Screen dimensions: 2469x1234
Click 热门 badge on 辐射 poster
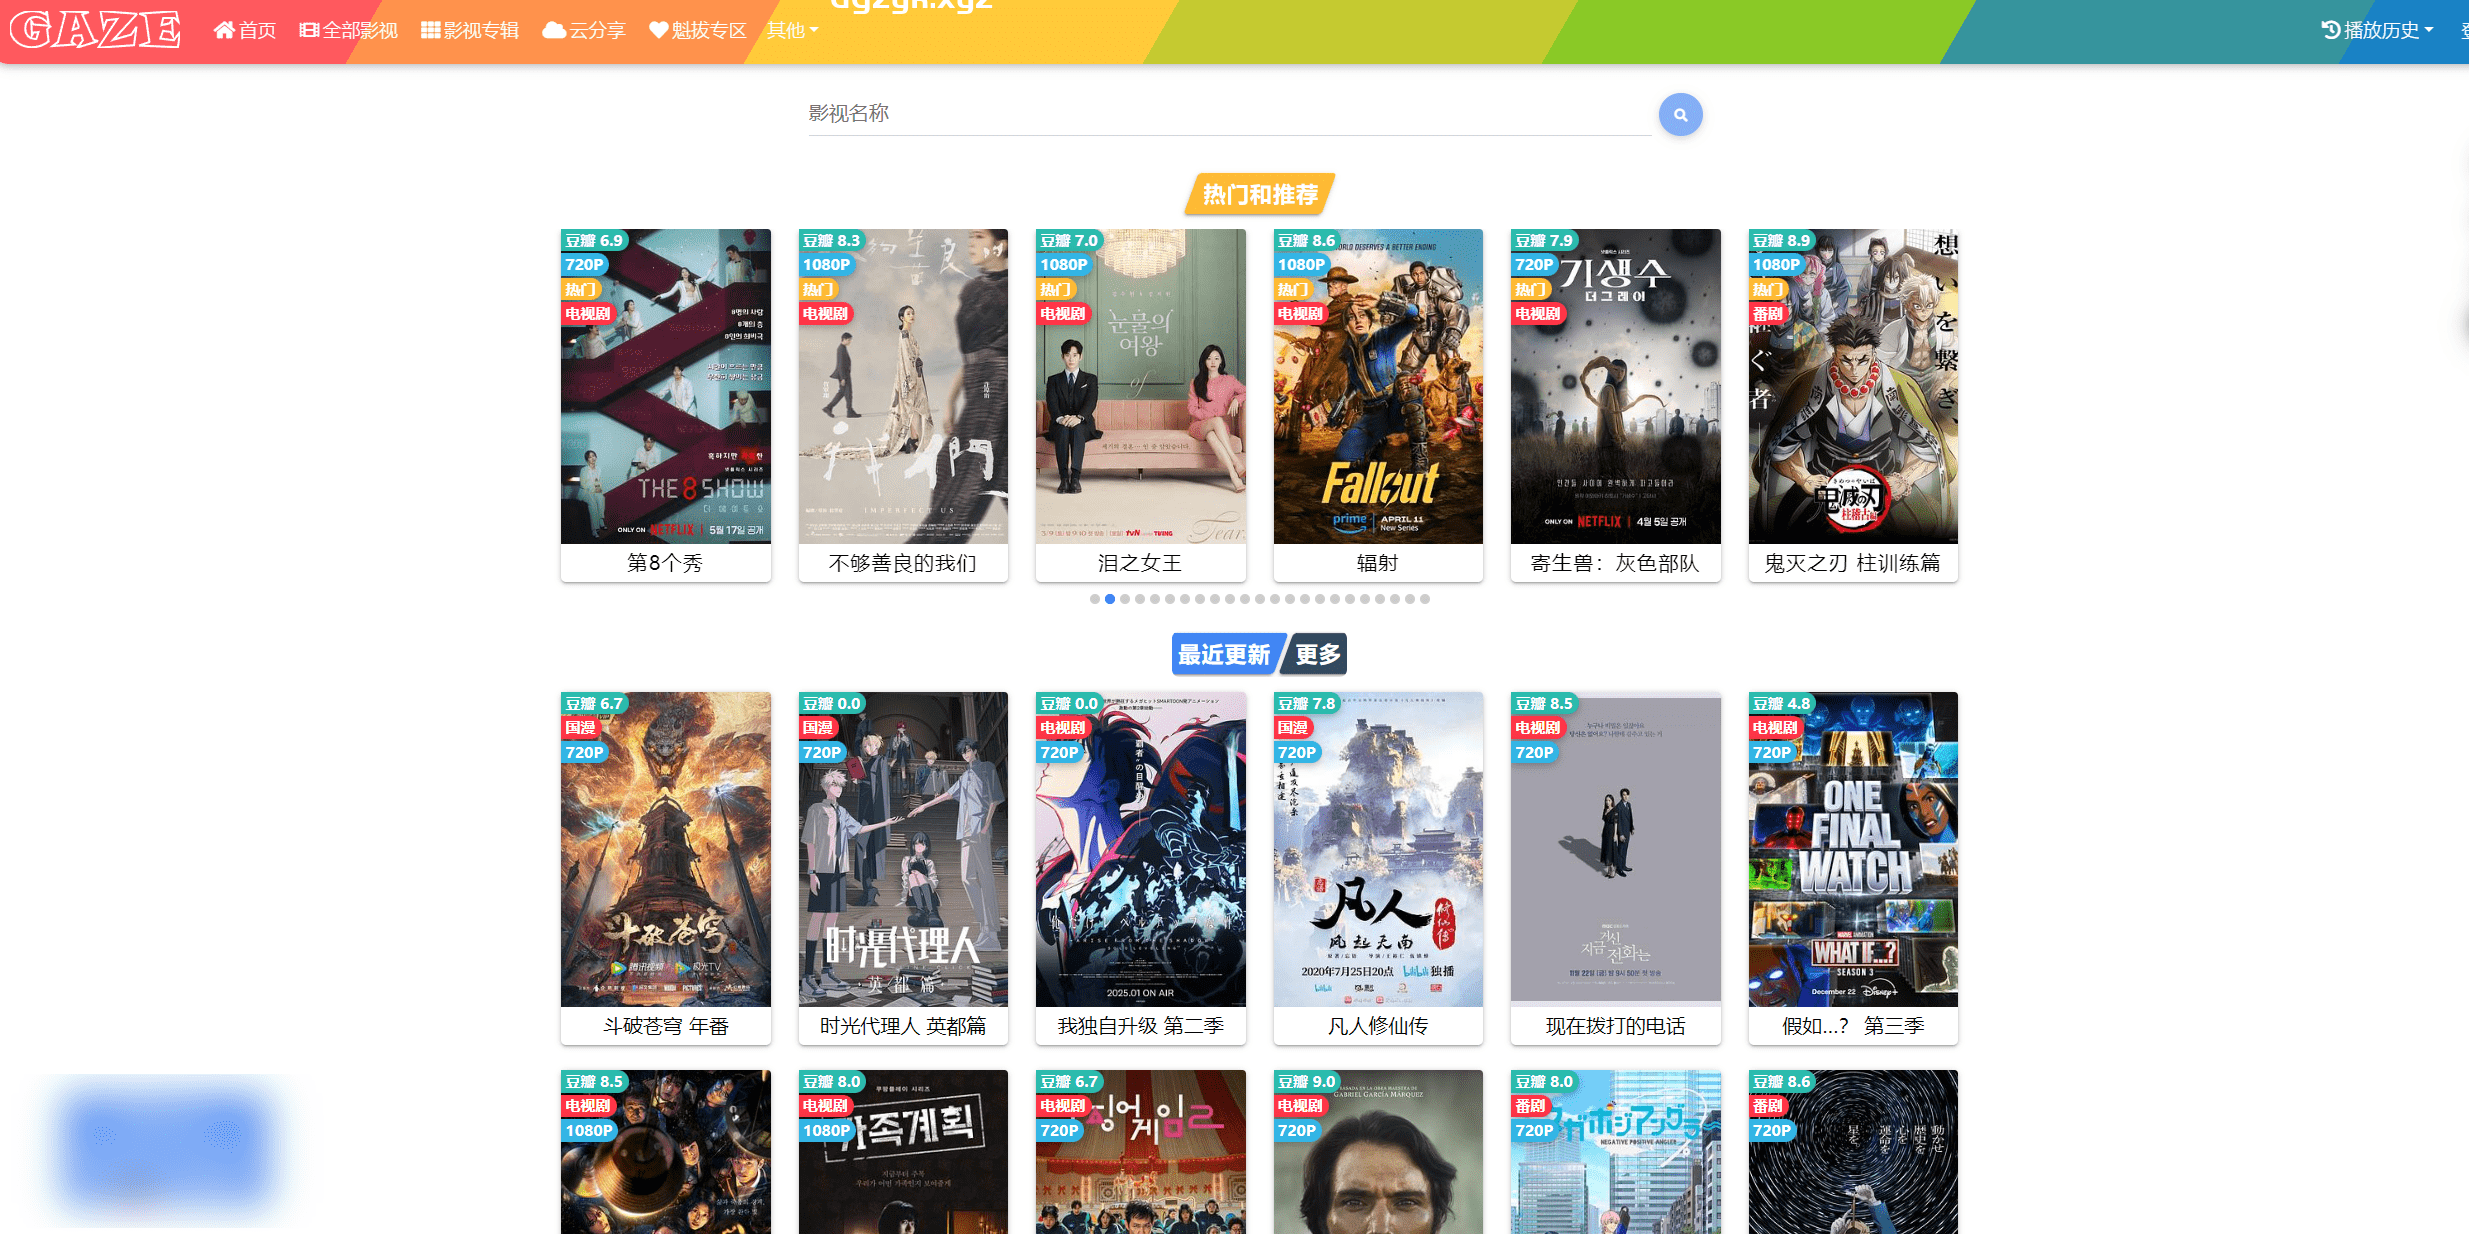pos(1293,289)
